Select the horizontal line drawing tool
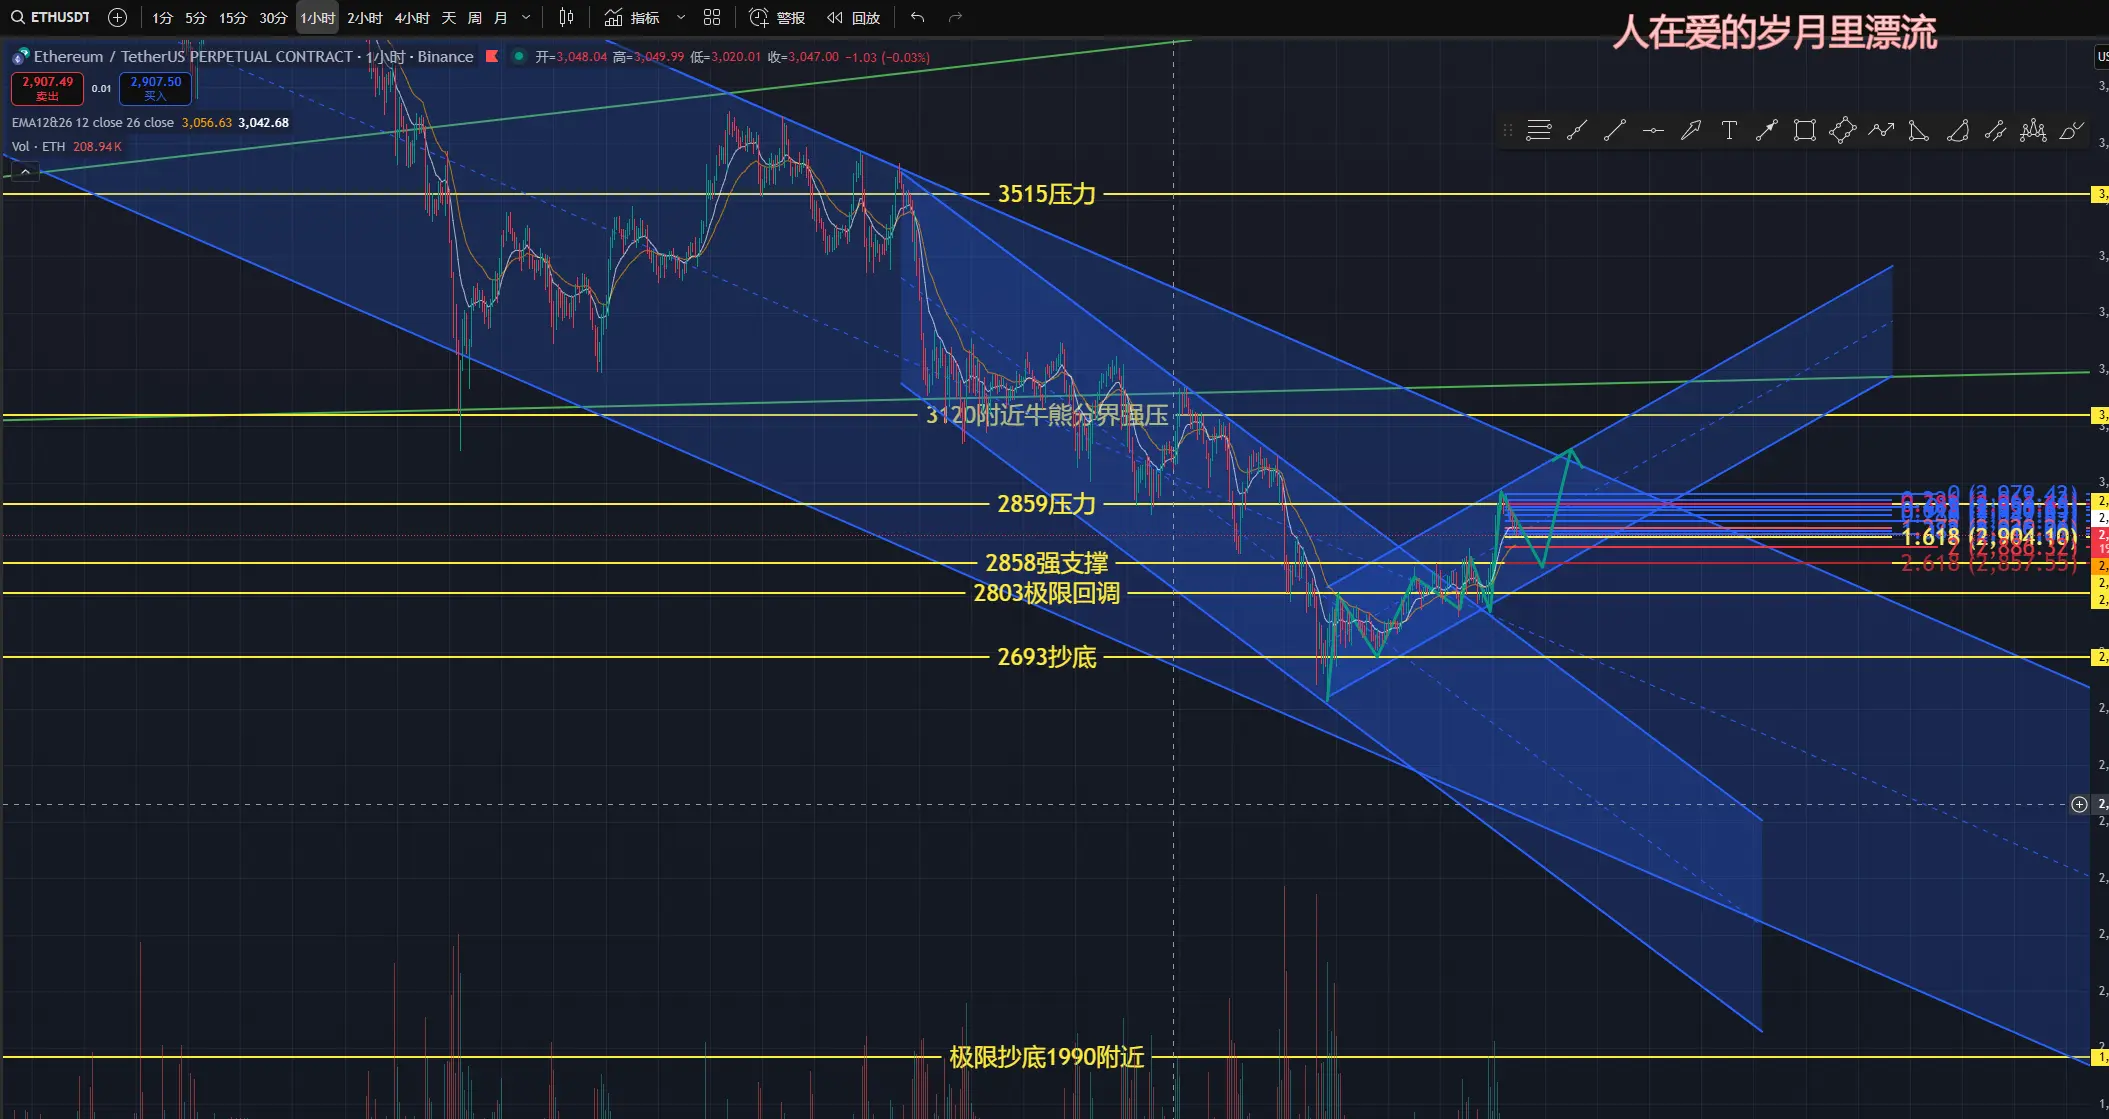Viewport: 2109px width, 1119px height. pos(1653,130)
